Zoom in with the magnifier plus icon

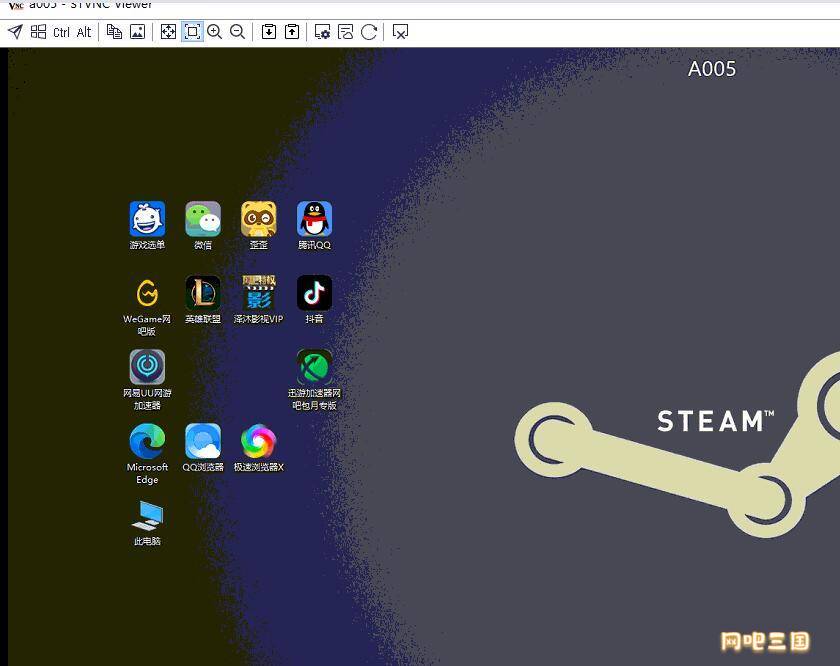pos(215,32)
